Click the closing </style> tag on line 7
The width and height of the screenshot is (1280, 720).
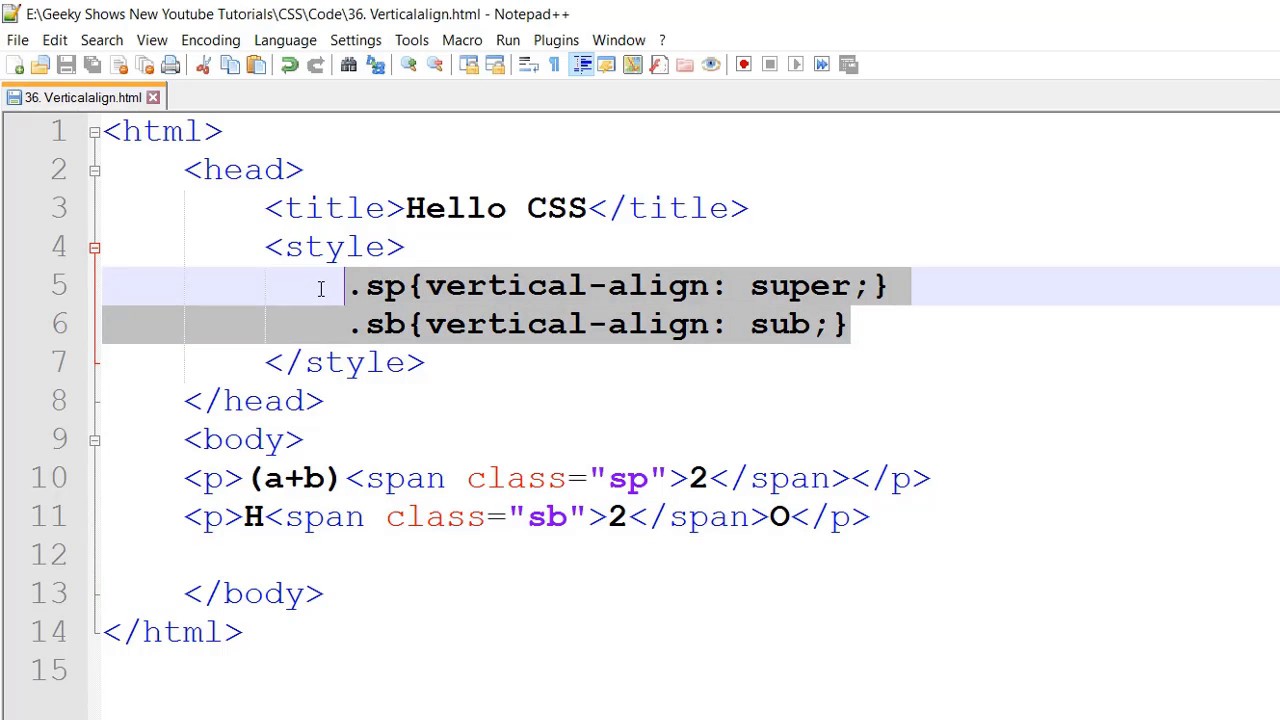coord(345,363)
